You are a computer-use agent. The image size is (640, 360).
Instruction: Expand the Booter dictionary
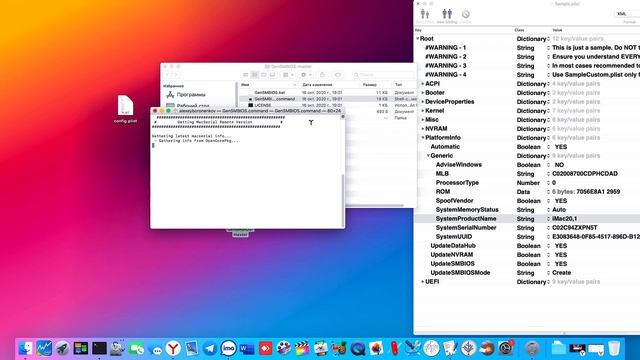click(423, 93)
